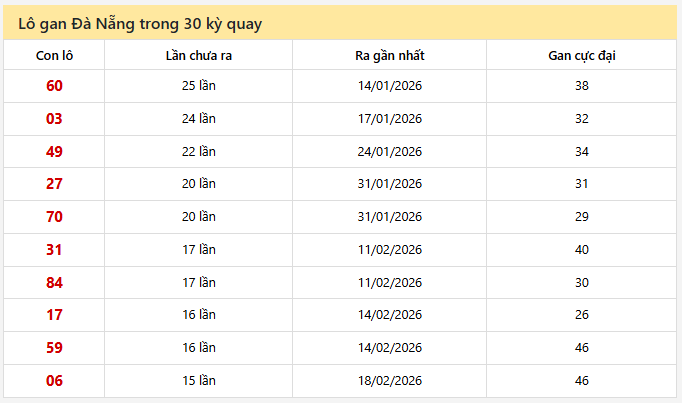Select the "25 lần" cell
682x403 pixels.
tap(198, 86)
